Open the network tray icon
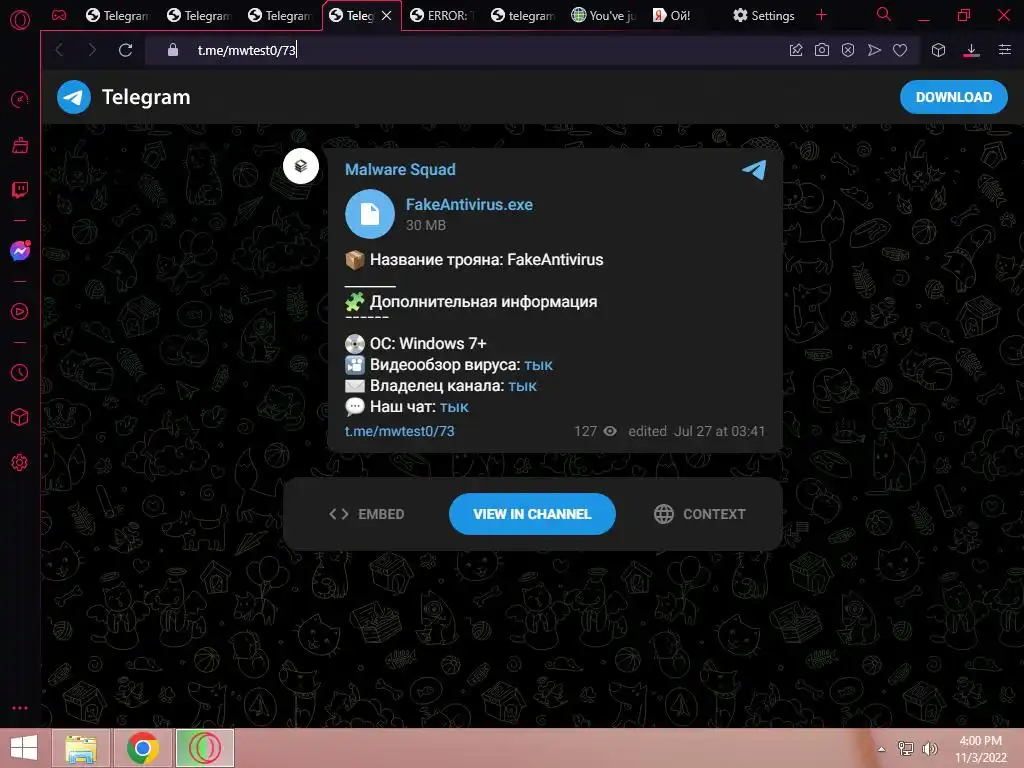 906,748
